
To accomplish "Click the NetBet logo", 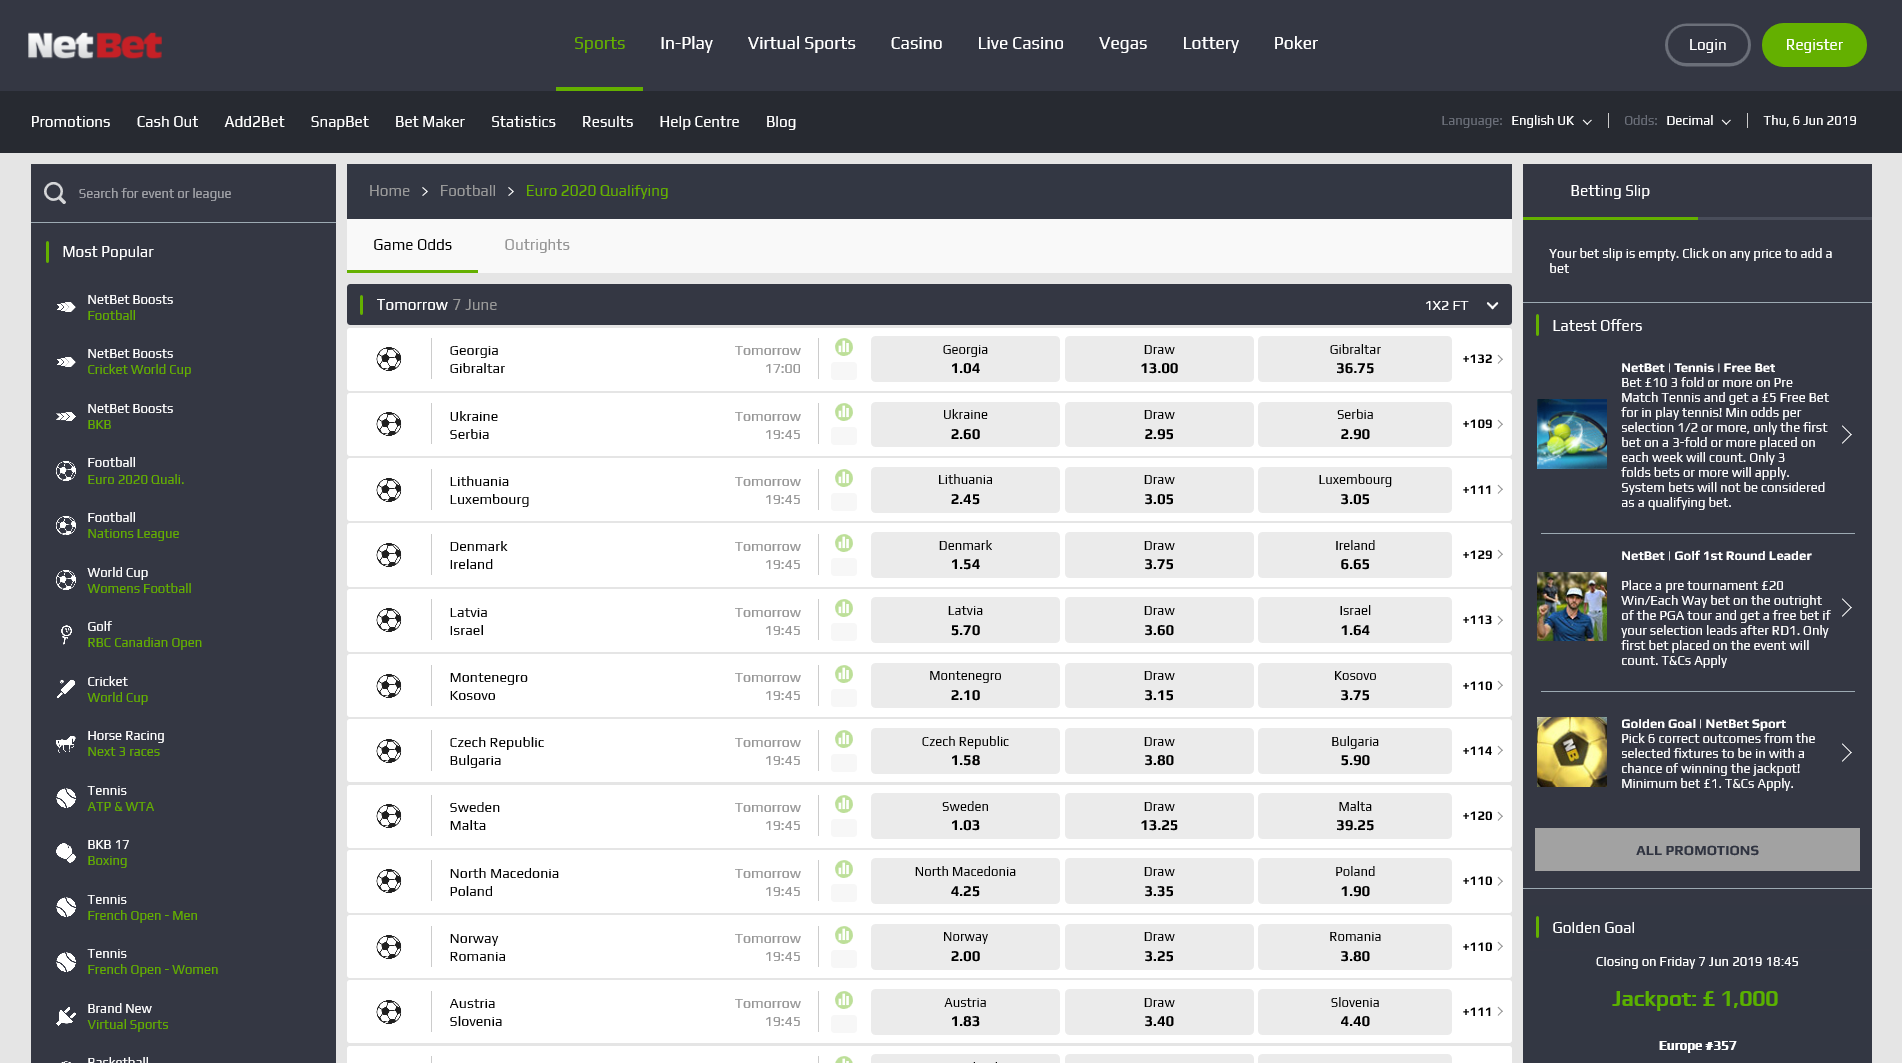I will click(x=95, y=45).
